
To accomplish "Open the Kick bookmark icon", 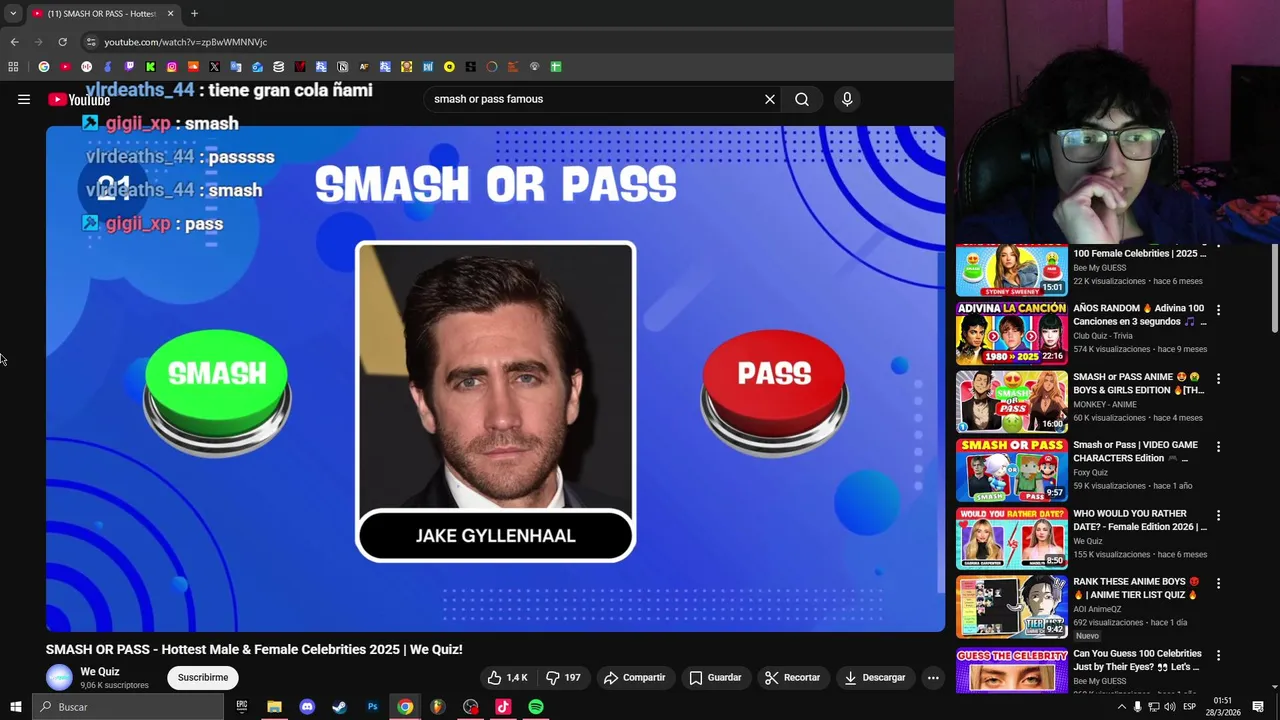I will coord(150,67).
